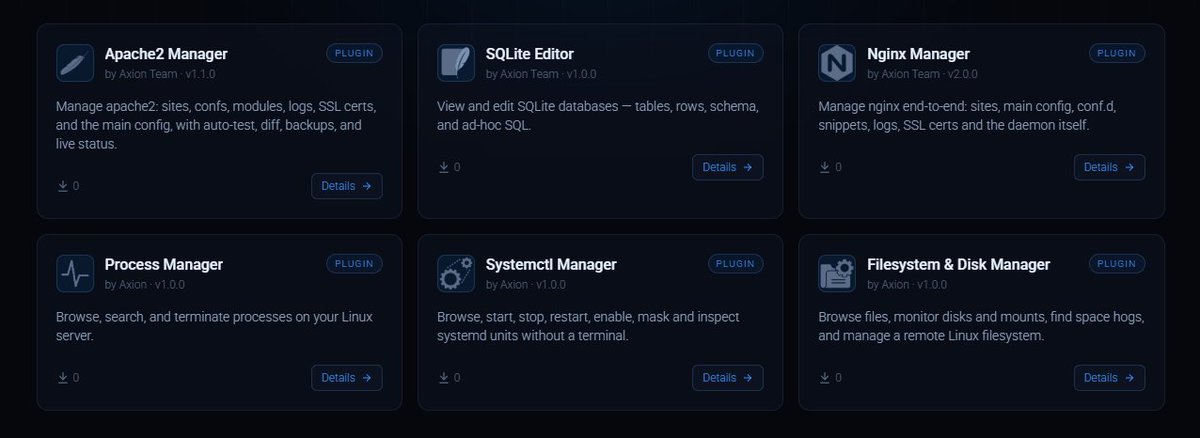Click the PLUGIN badge on Nginx Manager

coord(1117,53)
